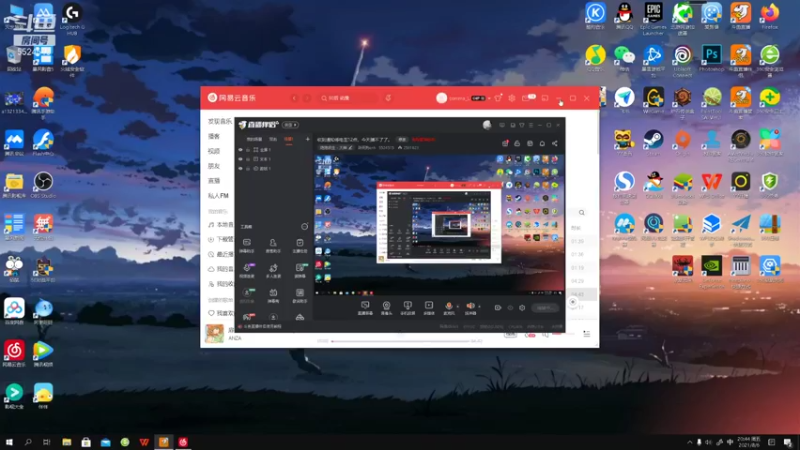Click the start streaming pill button

[544, 308]
